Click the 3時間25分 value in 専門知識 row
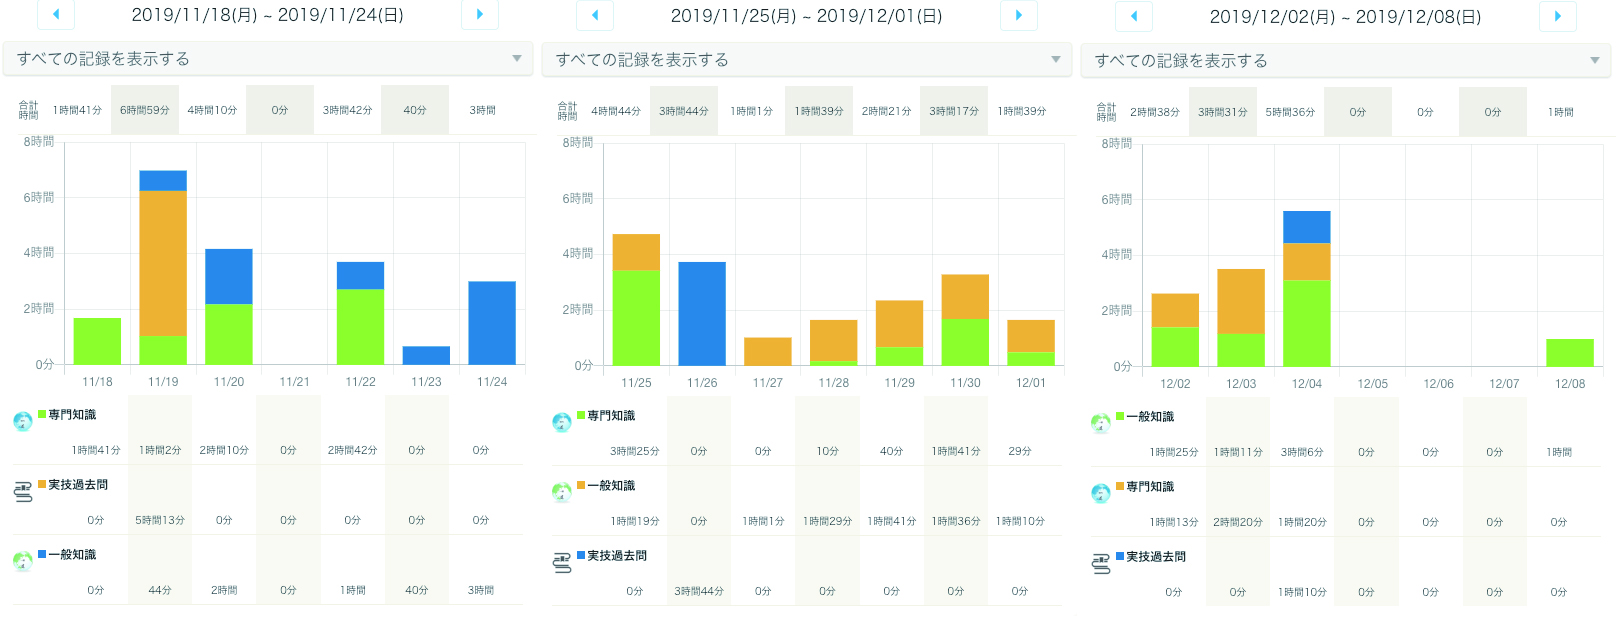The image size is (1616, 617). [635, 451]
